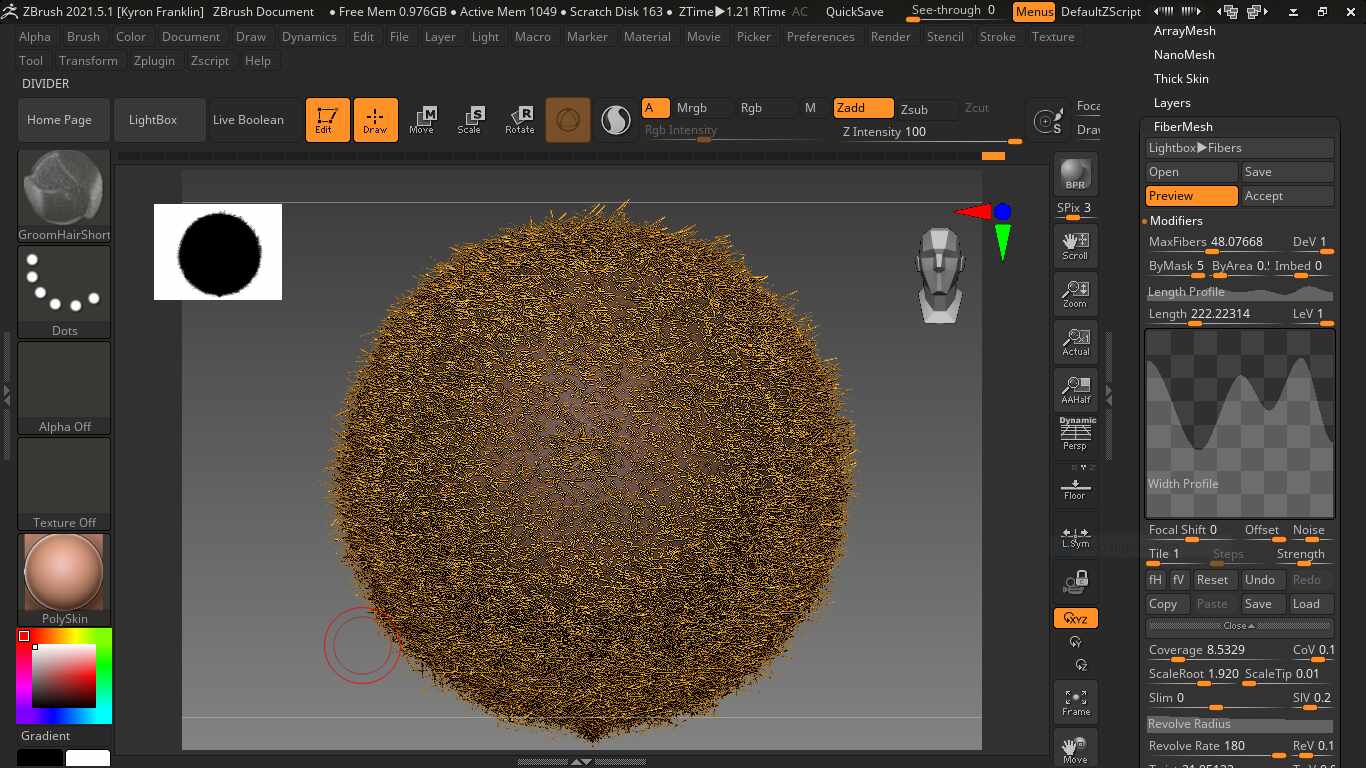
Task: Select the Move transform tool
Action: click(x=421, y=120)
